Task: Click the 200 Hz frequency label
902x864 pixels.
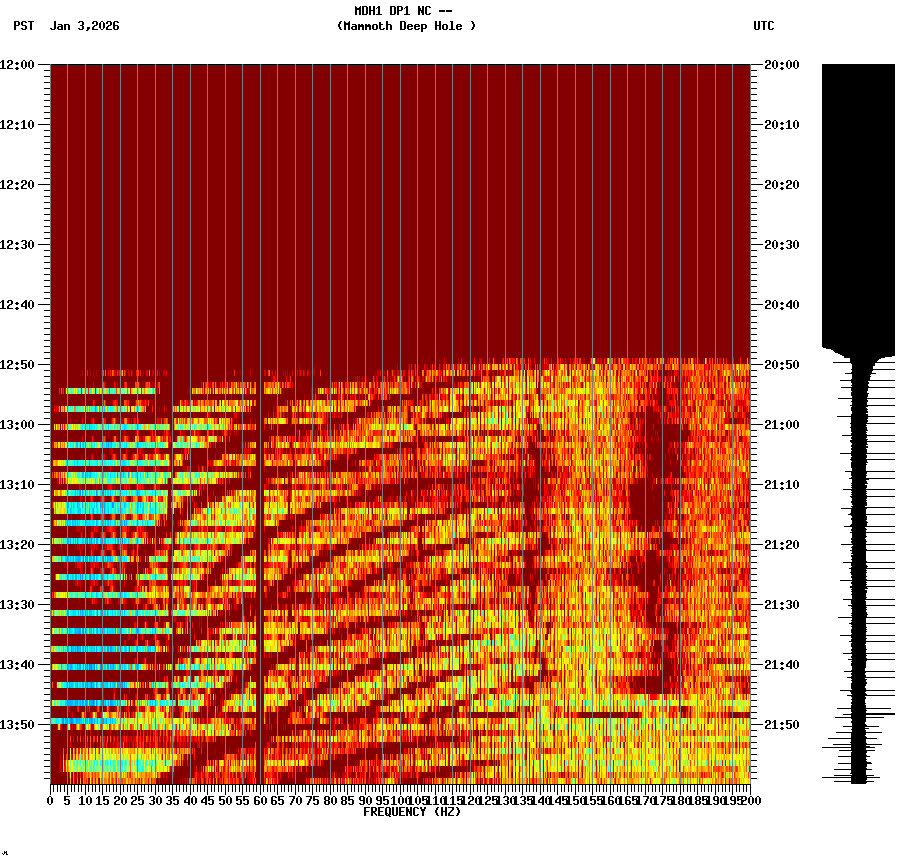Action: coord(748,800)
